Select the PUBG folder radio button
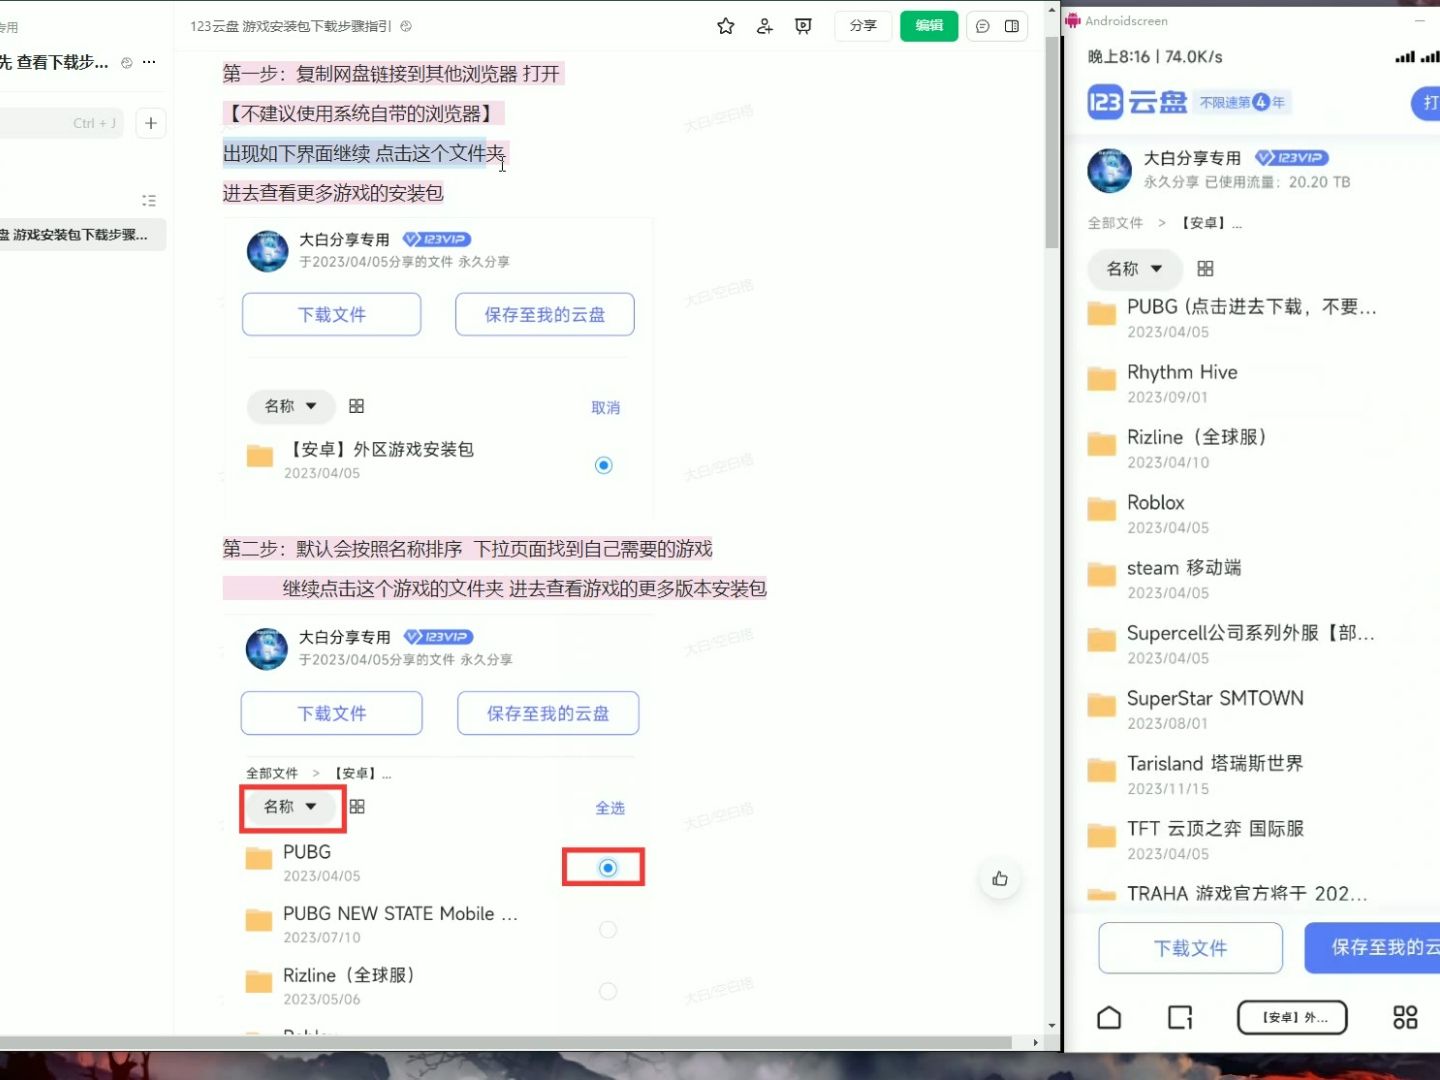This screenshot has height=1080, width=1440. click(607, 868)
